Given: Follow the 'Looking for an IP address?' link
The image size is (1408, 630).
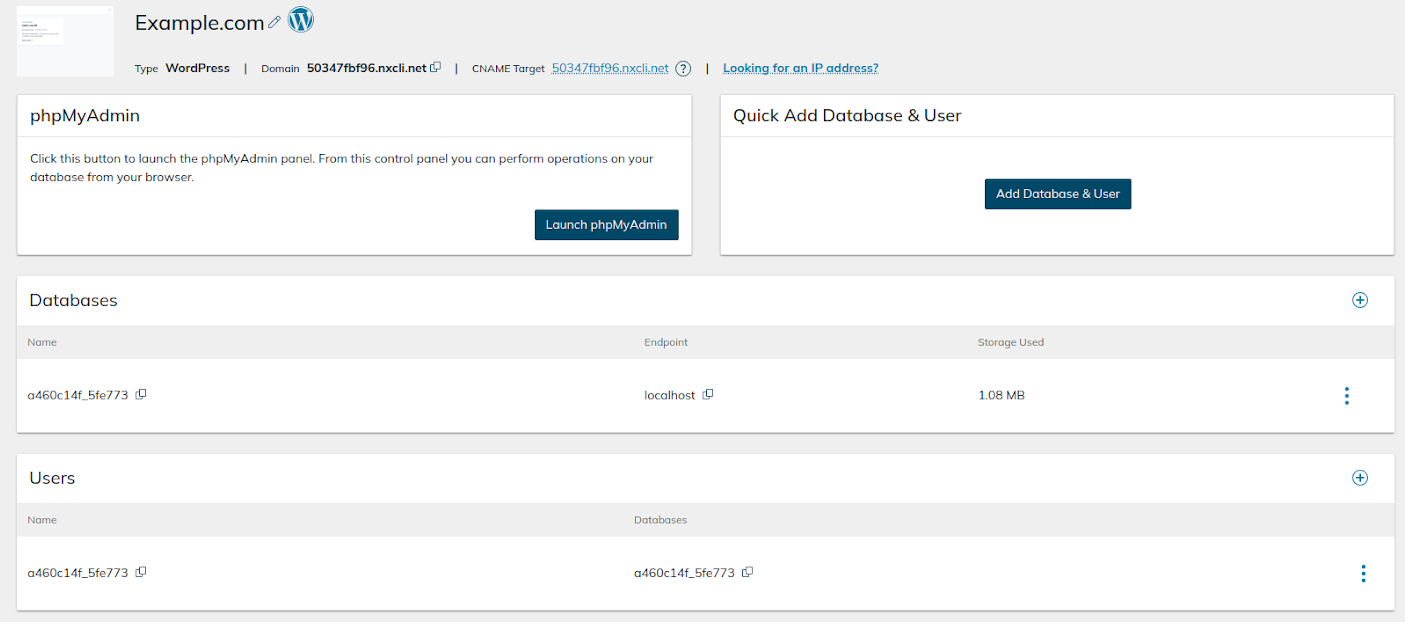Looking at the screenshot, I should pyautogui.click(x=800, y=69).
